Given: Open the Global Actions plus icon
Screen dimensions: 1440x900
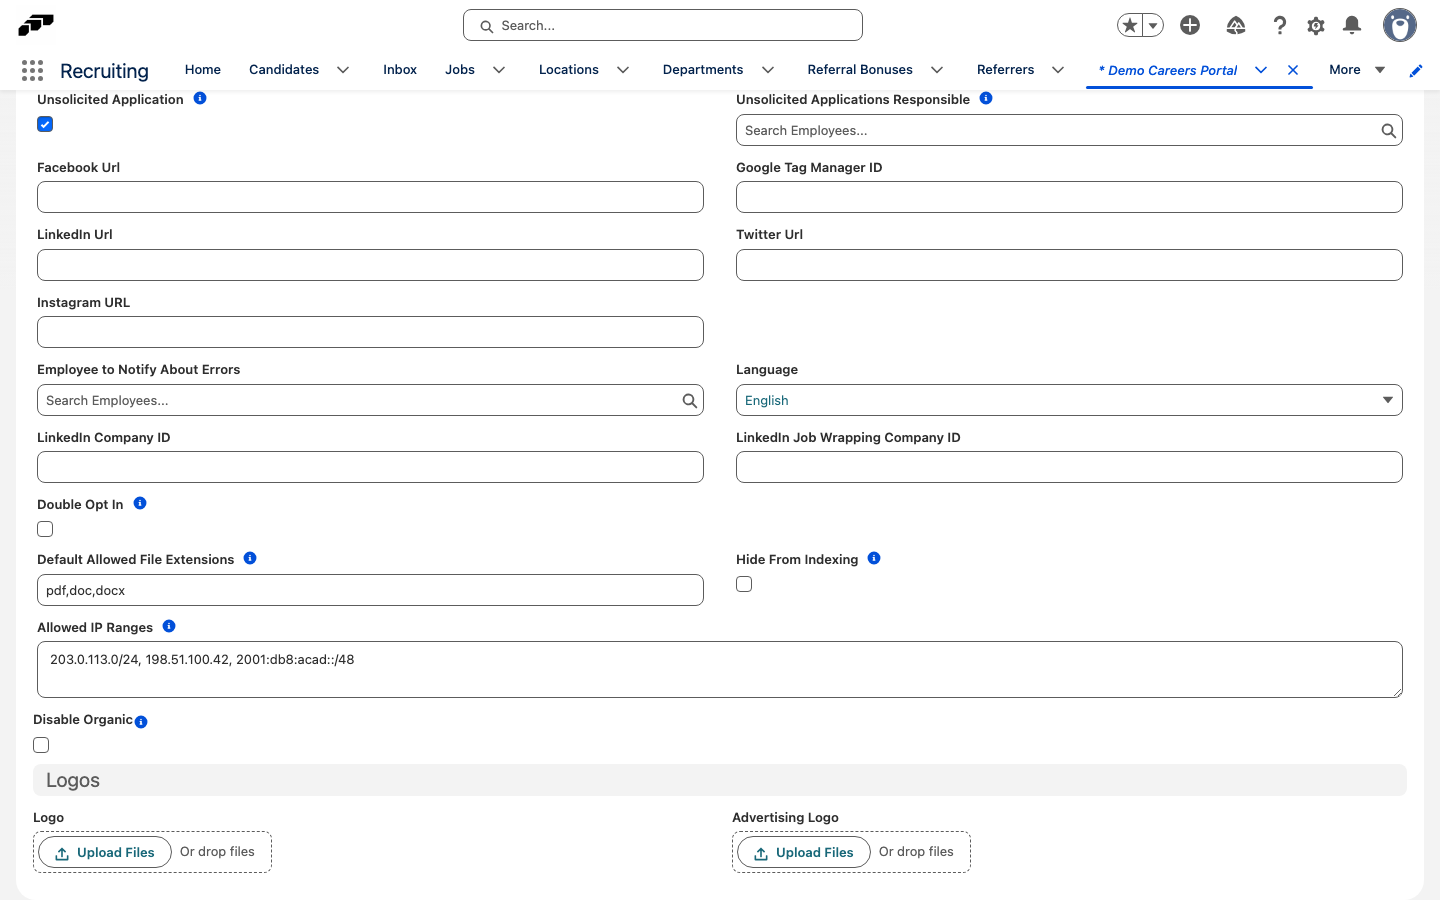Looking at the screenshot, I should click(x=1190, y=25).
